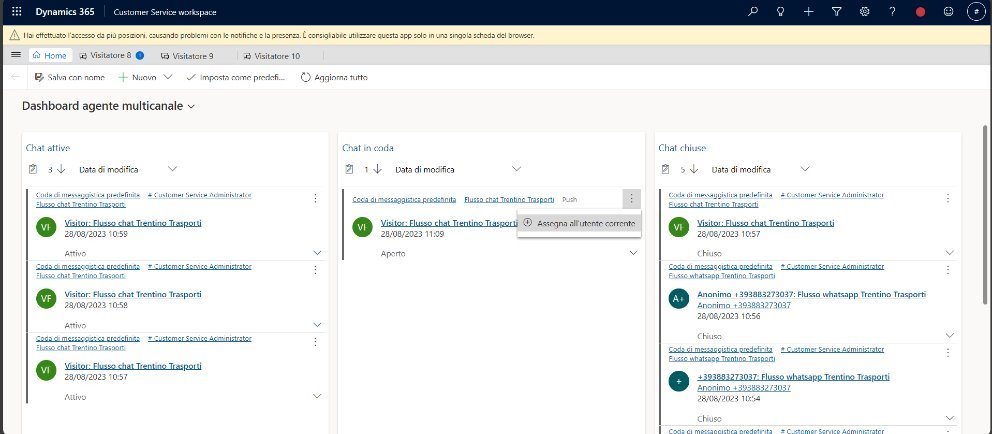Open the settings gear in header

pyautogui.click(x=864, y=11)
